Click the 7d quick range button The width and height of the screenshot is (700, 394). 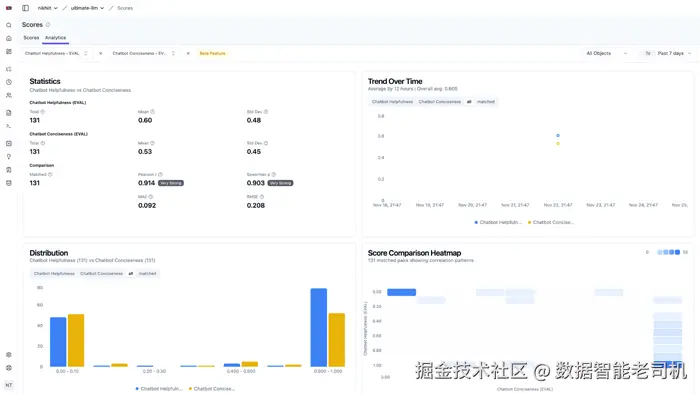pyautogui.click(x=647, y=53)
